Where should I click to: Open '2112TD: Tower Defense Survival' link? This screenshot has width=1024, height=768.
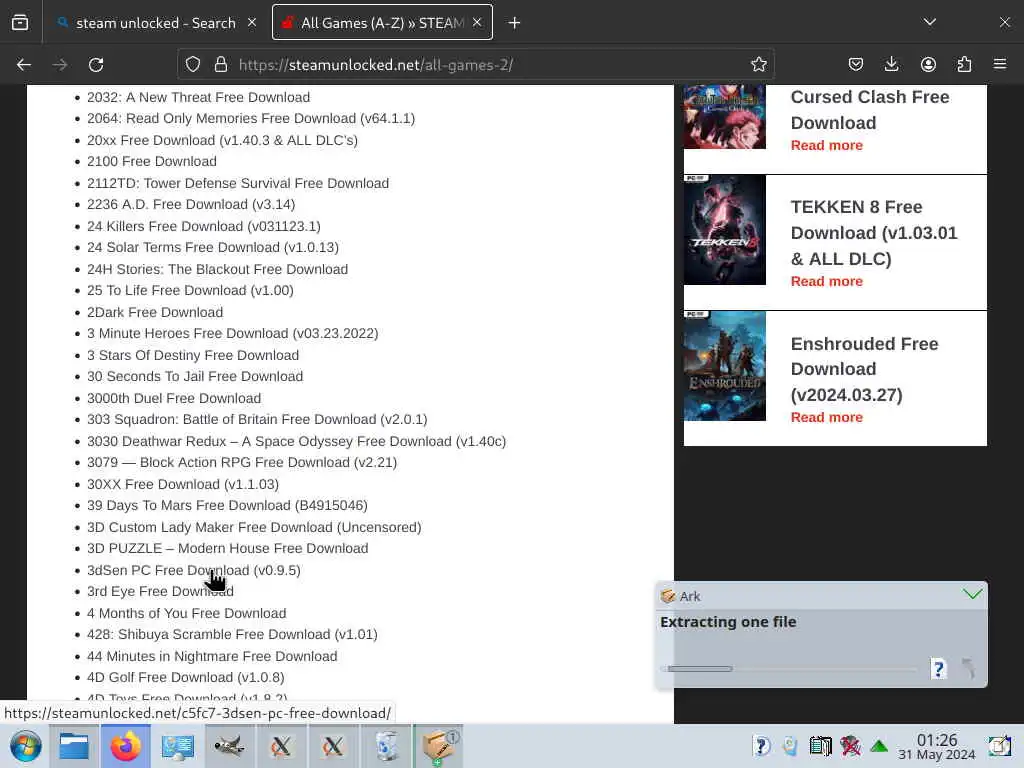coord(238,184)
